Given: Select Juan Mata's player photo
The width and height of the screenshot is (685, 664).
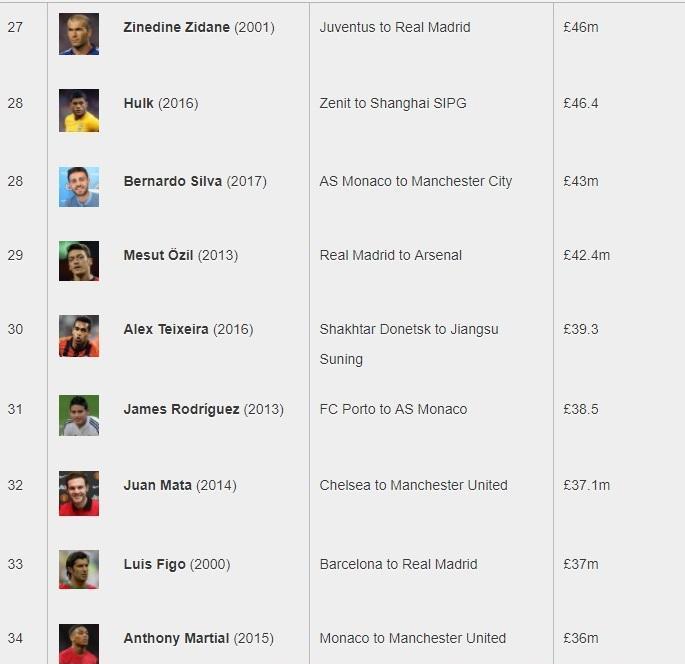Looking at the screenshot, I should tap(79, 493).
